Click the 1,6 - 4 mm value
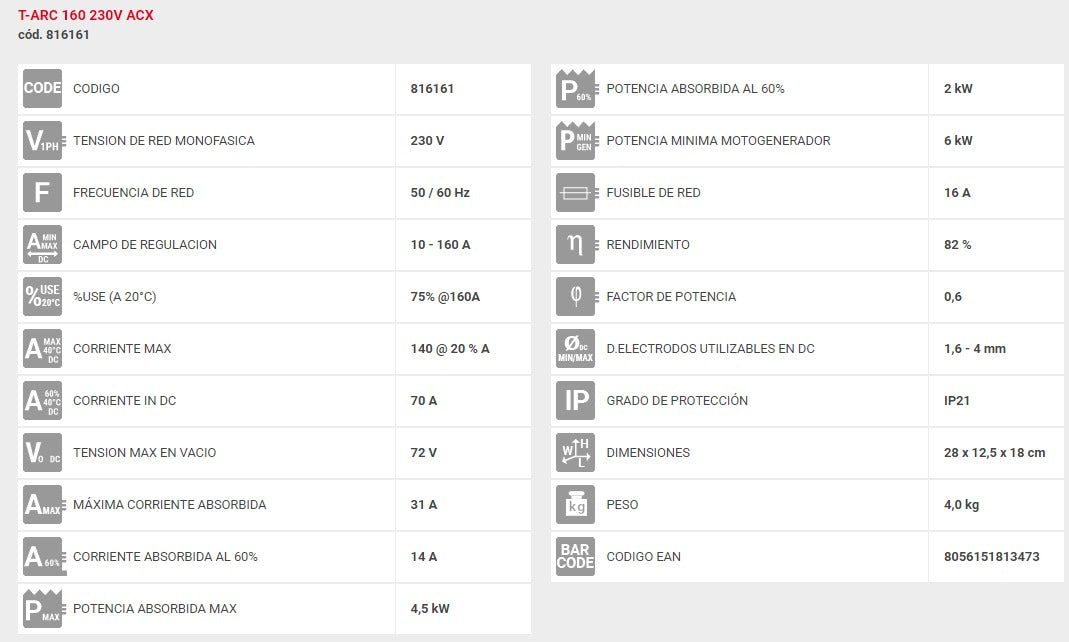This screenshot has height=642, width=1069. pyautogui.click(x=975, y=349)
